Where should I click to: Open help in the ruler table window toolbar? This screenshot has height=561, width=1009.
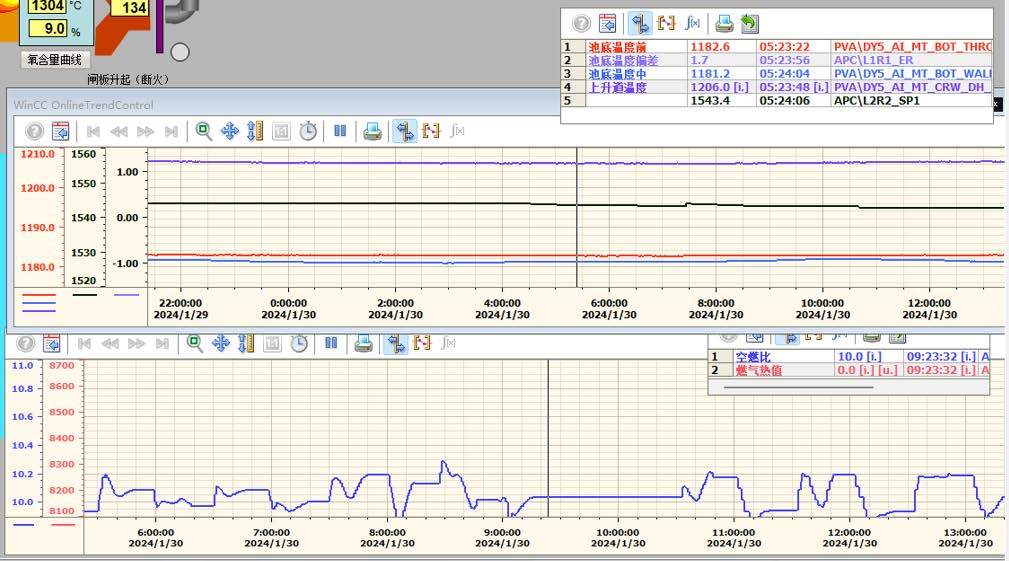(x=581, y=24)
